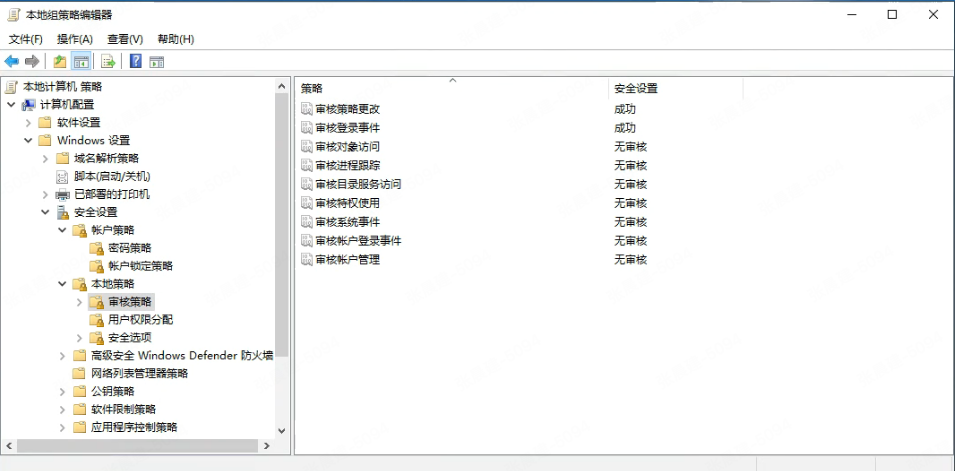Click the 密码策略 locked folder icon
Image resolution: width=955 pixels, height=471 pixels.
point(96,248)
